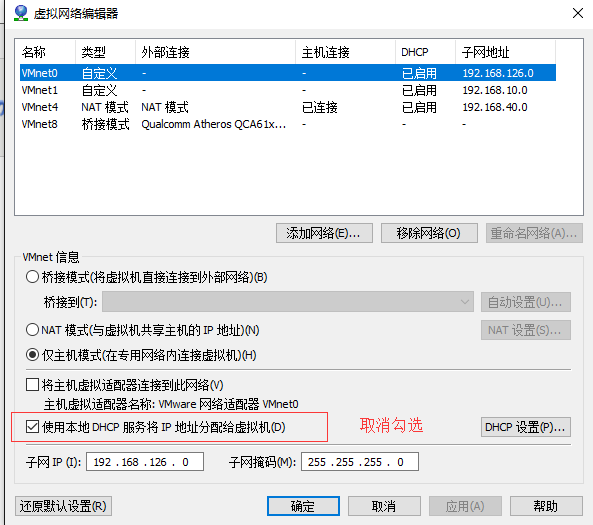
Task: Click 桥接模式 type cell of VMnet8
Action: pos(106,124)
